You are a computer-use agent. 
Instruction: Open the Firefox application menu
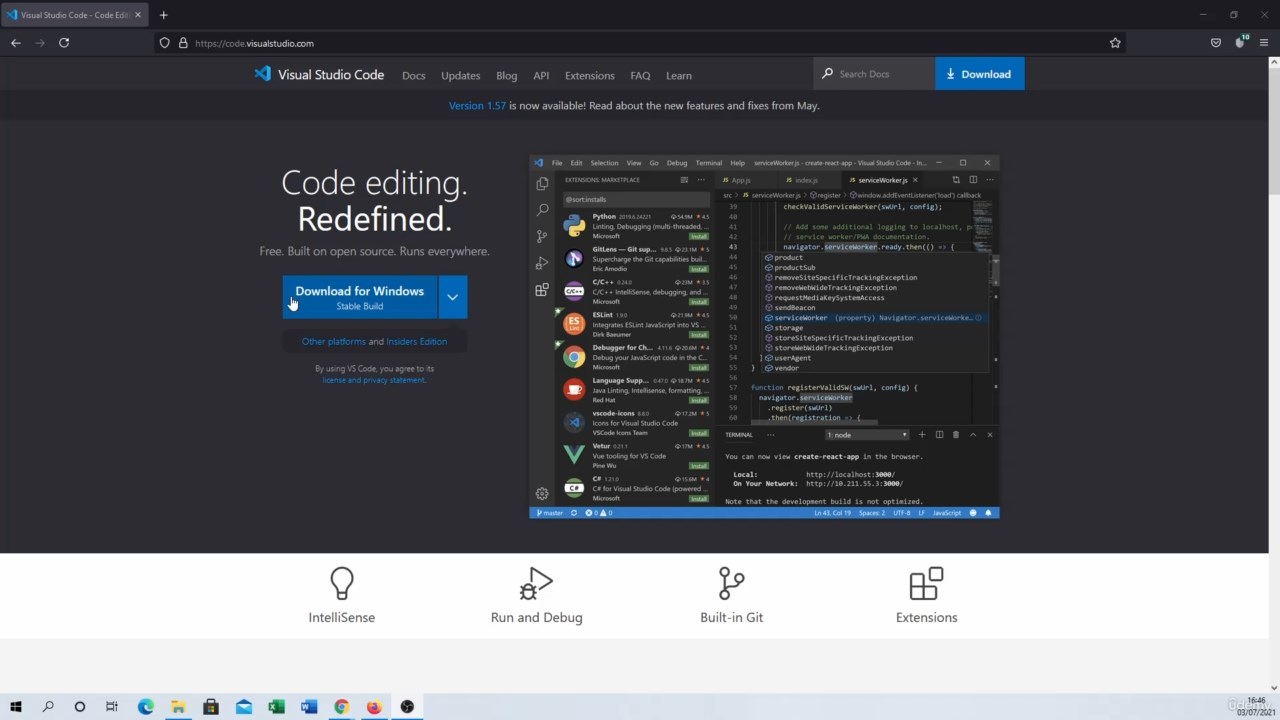pos(1264,43)
